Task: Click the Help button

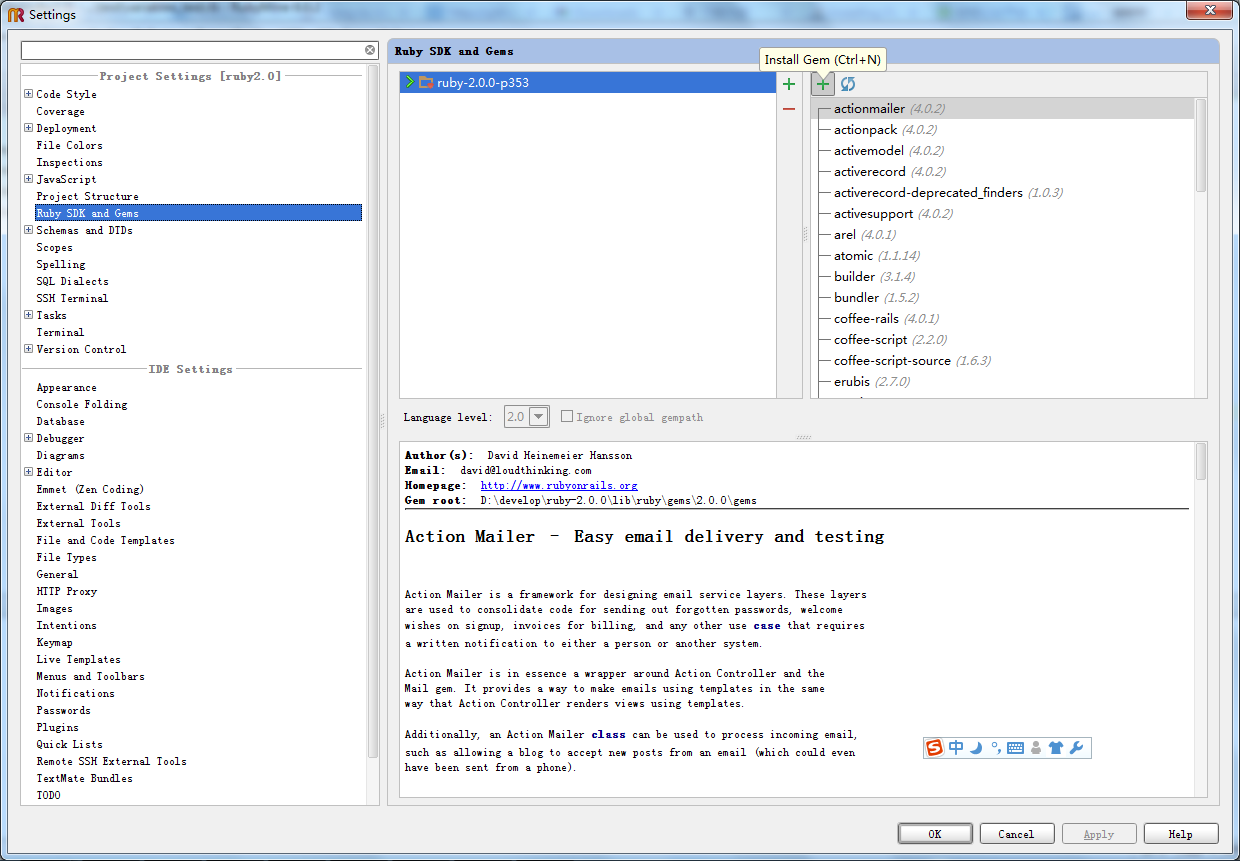Action: pos(1181,833)
